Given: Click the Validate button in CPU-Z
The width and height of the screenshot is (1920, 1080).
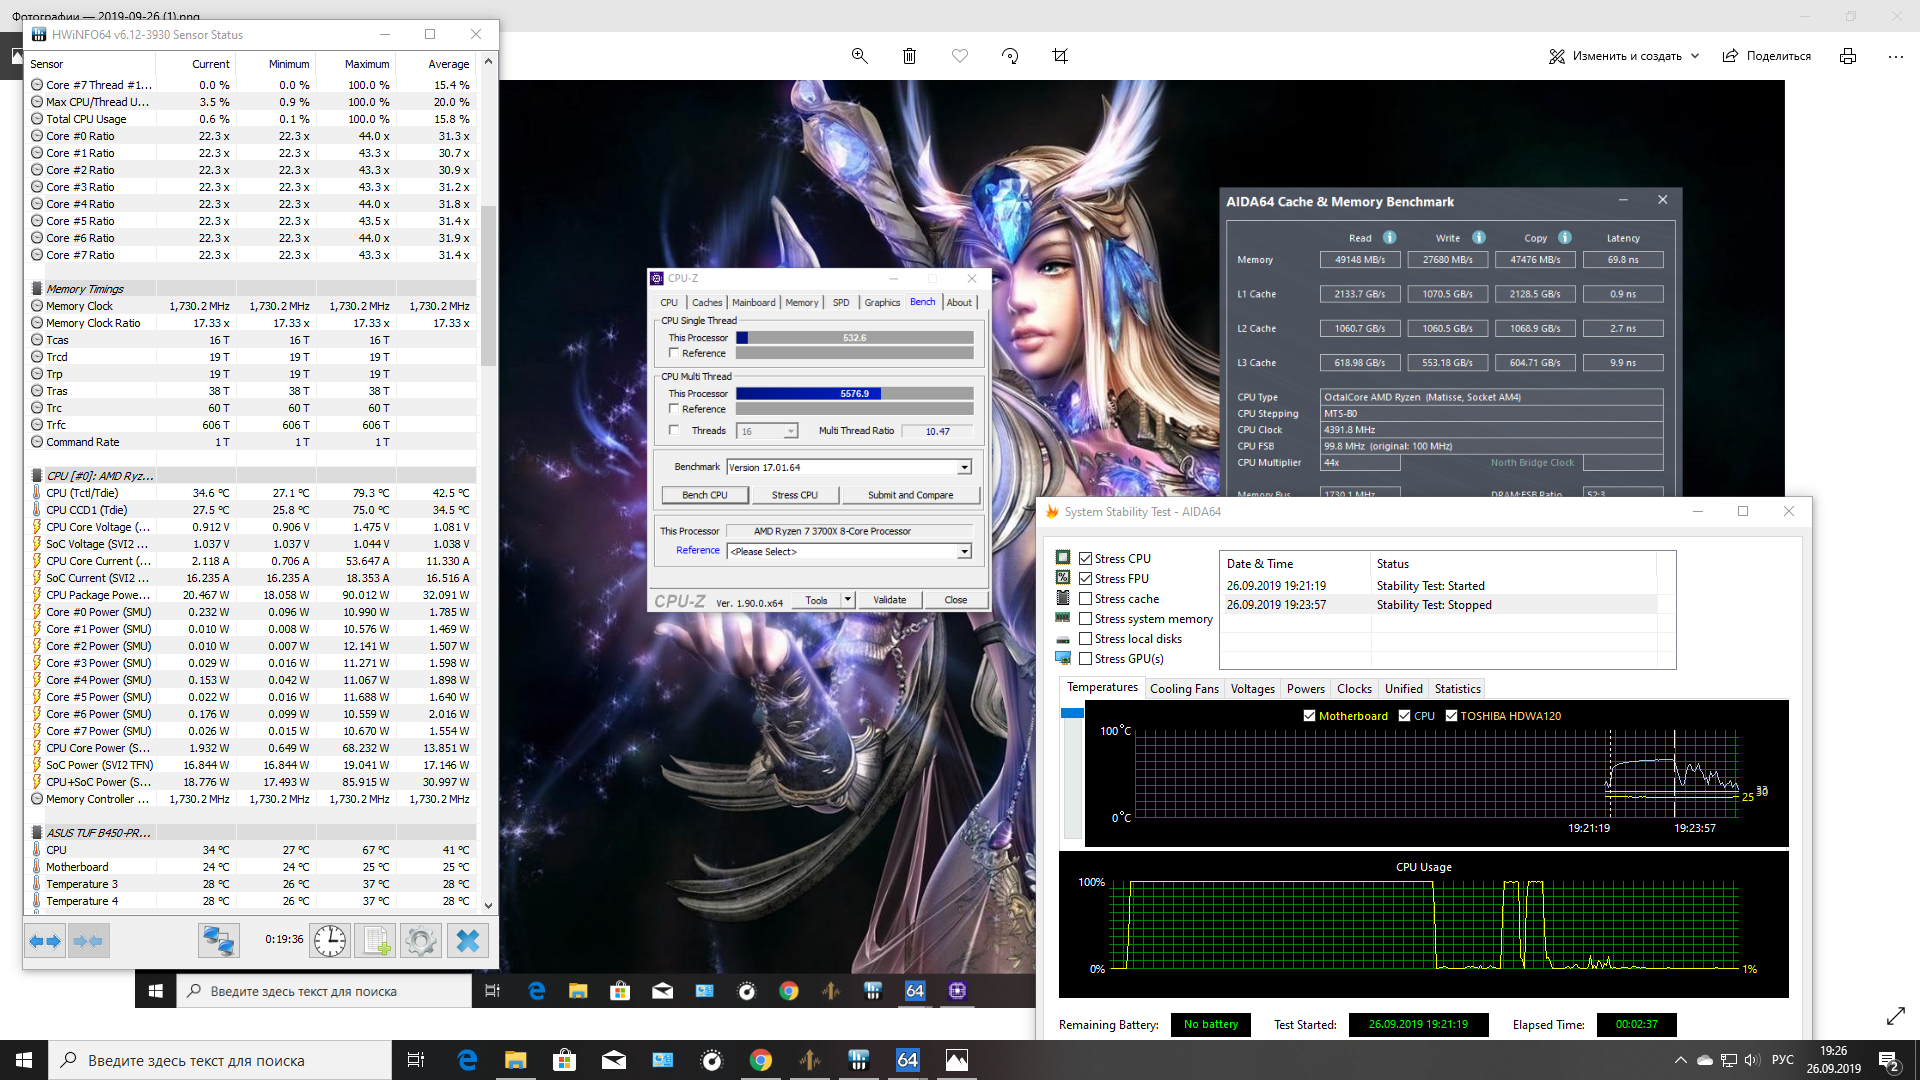Looking at the screenshot, I should click(889, 600).
